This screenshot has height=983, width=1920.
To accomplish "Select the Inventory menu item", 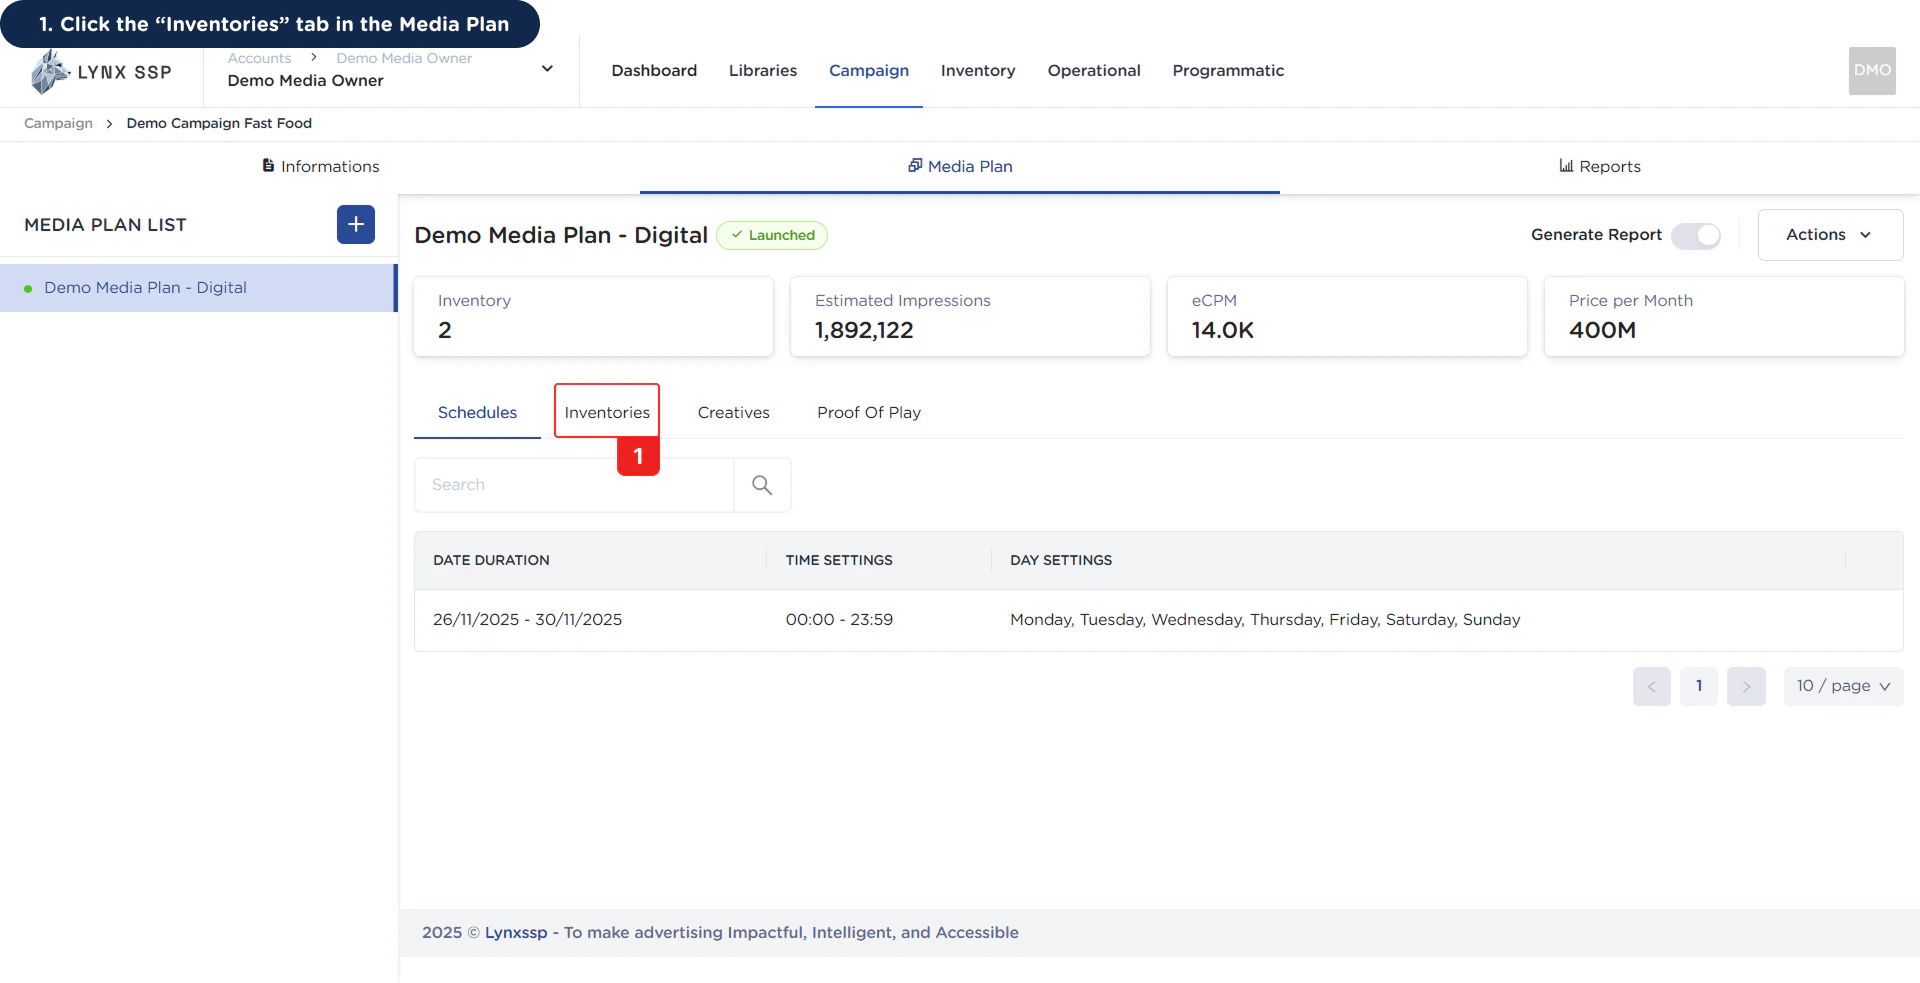I will tap(978, 70).
